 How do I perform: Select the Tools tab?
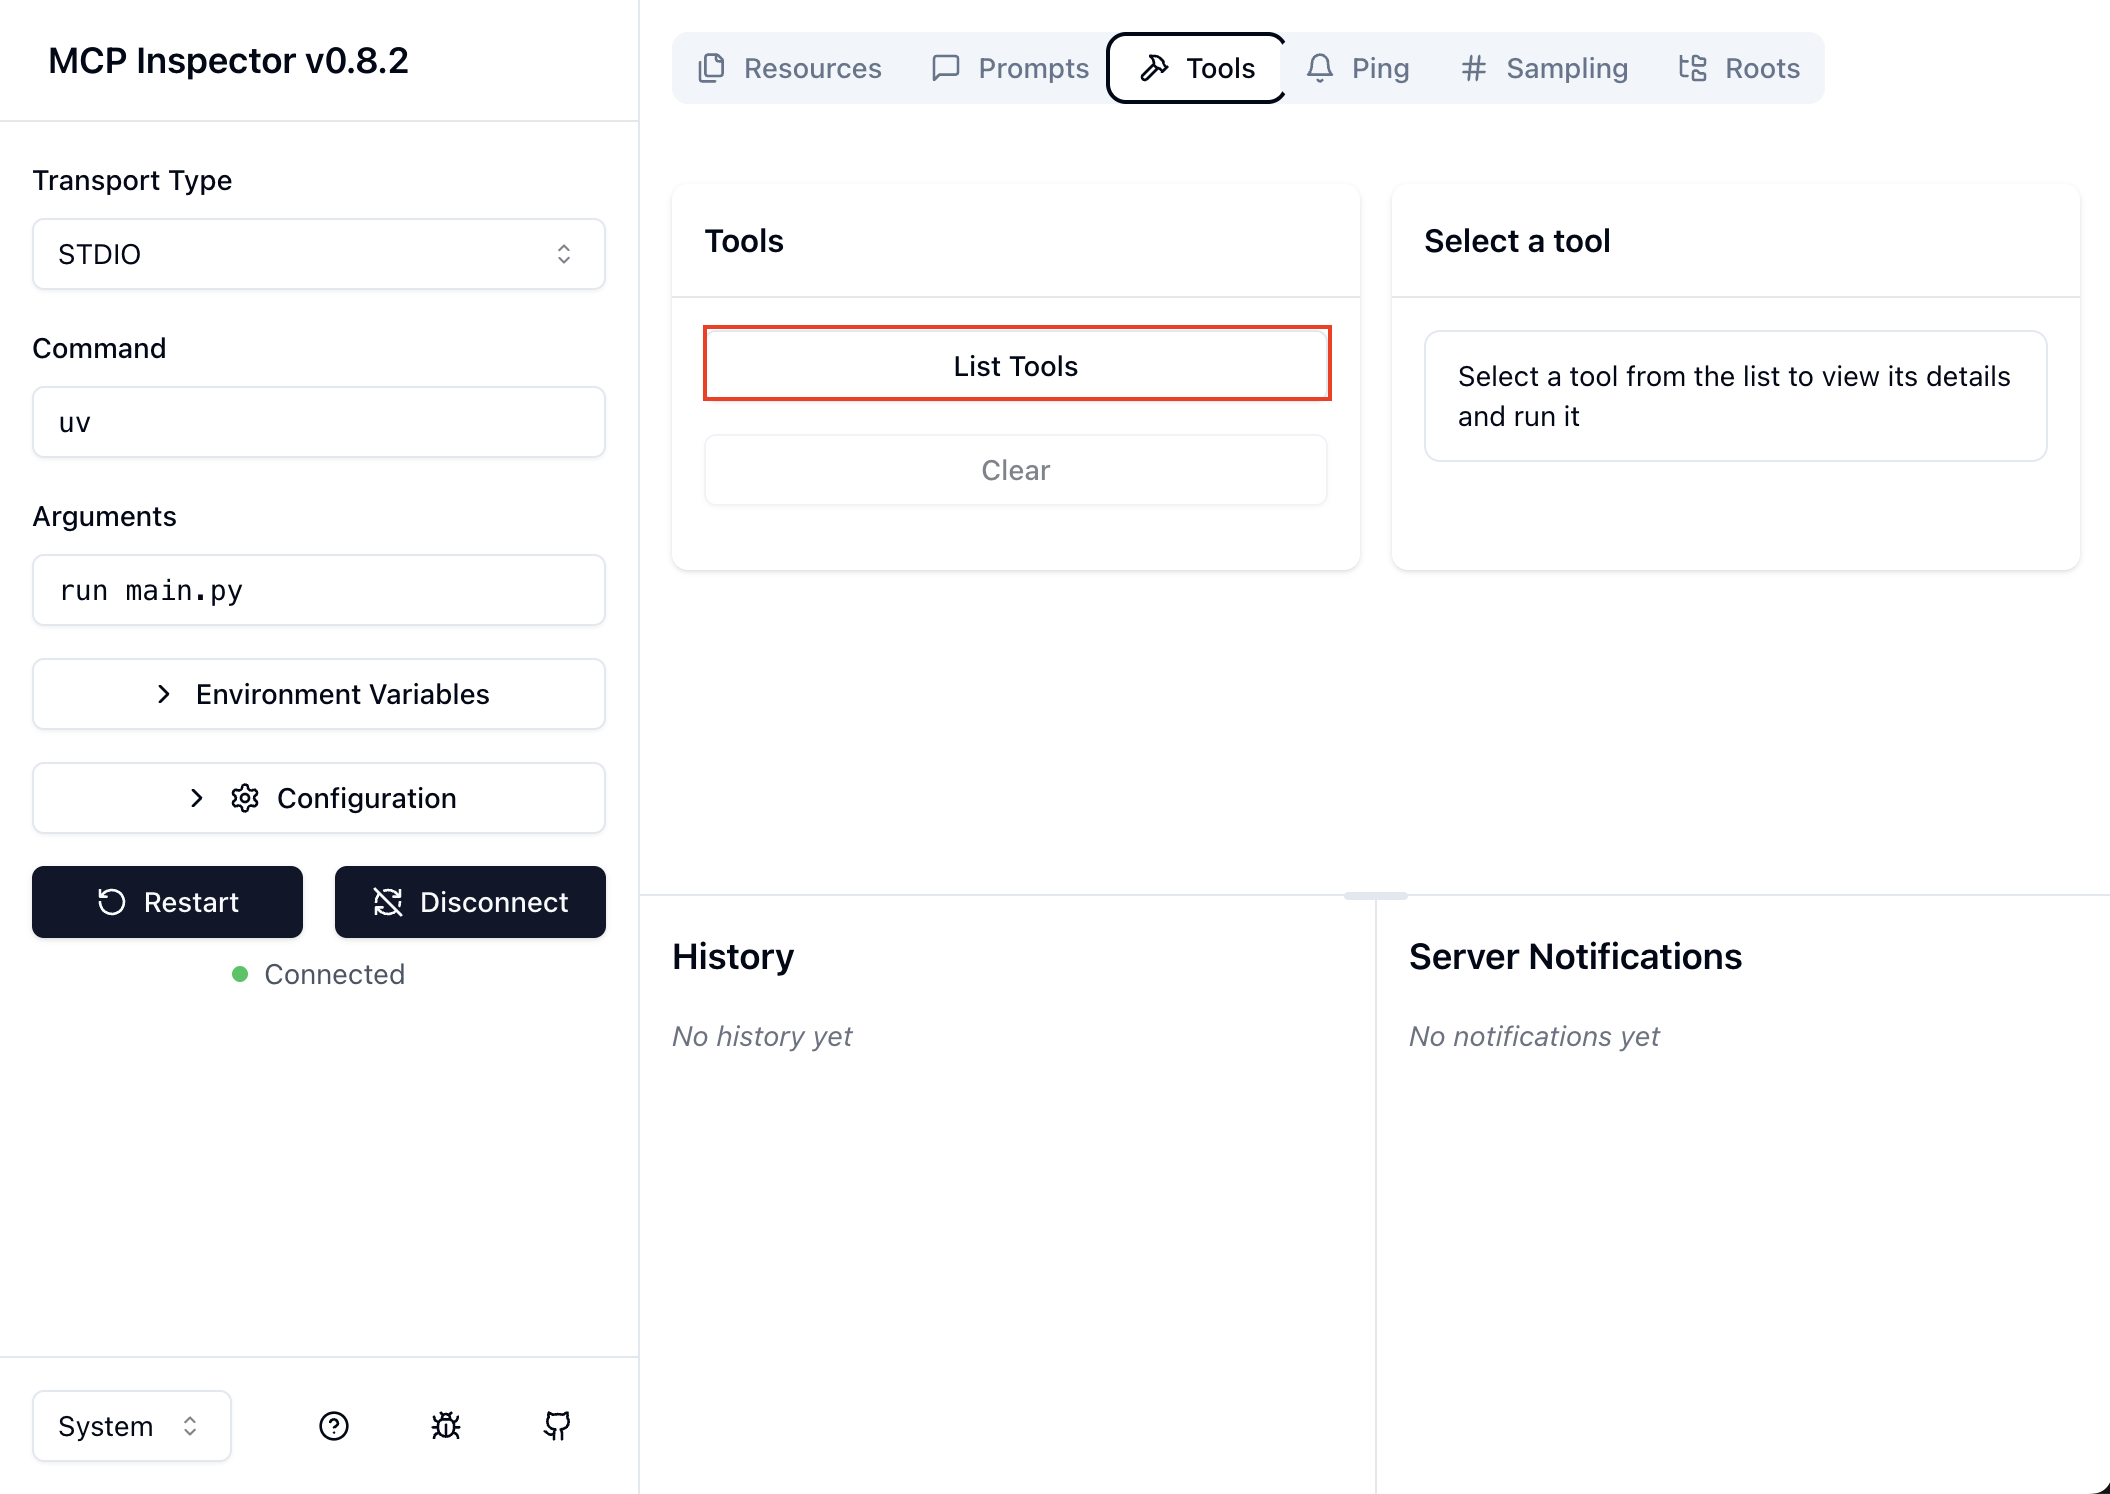pos(1197,68)
